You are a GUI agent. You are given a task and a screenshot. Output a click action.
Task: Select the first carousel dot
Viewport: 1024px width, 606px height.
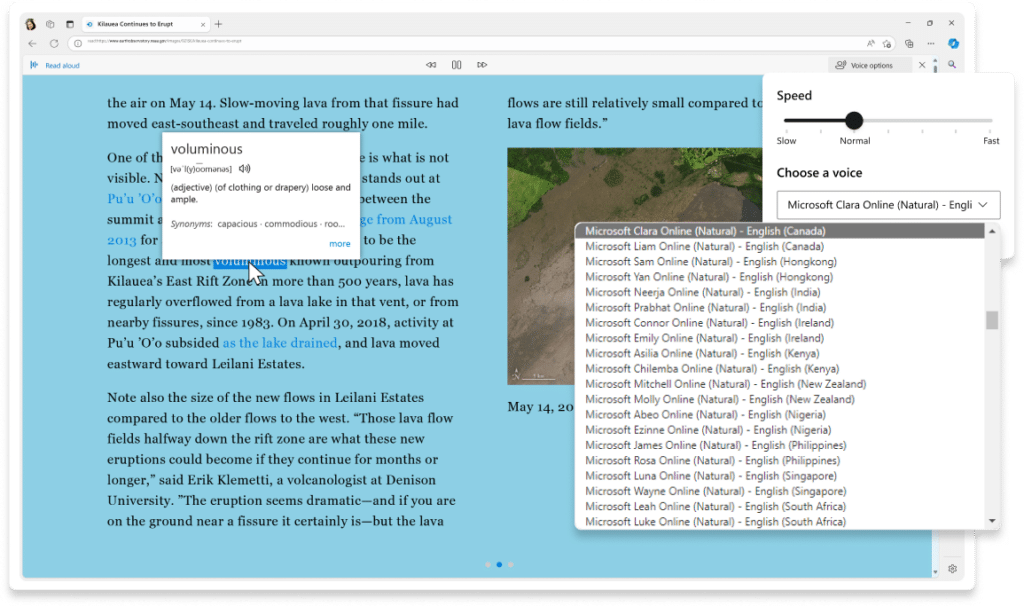click(x=488, y=564)
